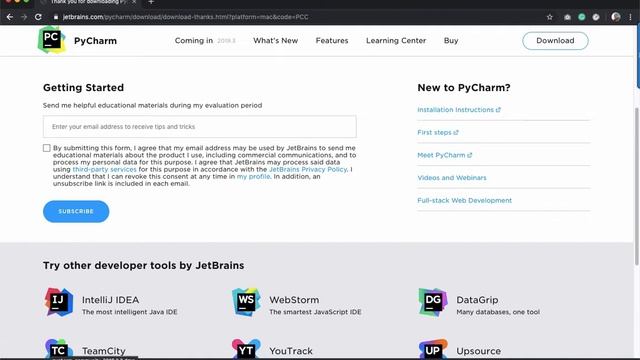The width and height of the screenshot is (640, 360).
Task: Click the grey extension icon beside the profile avatar
Action: [x=596, y=17]
